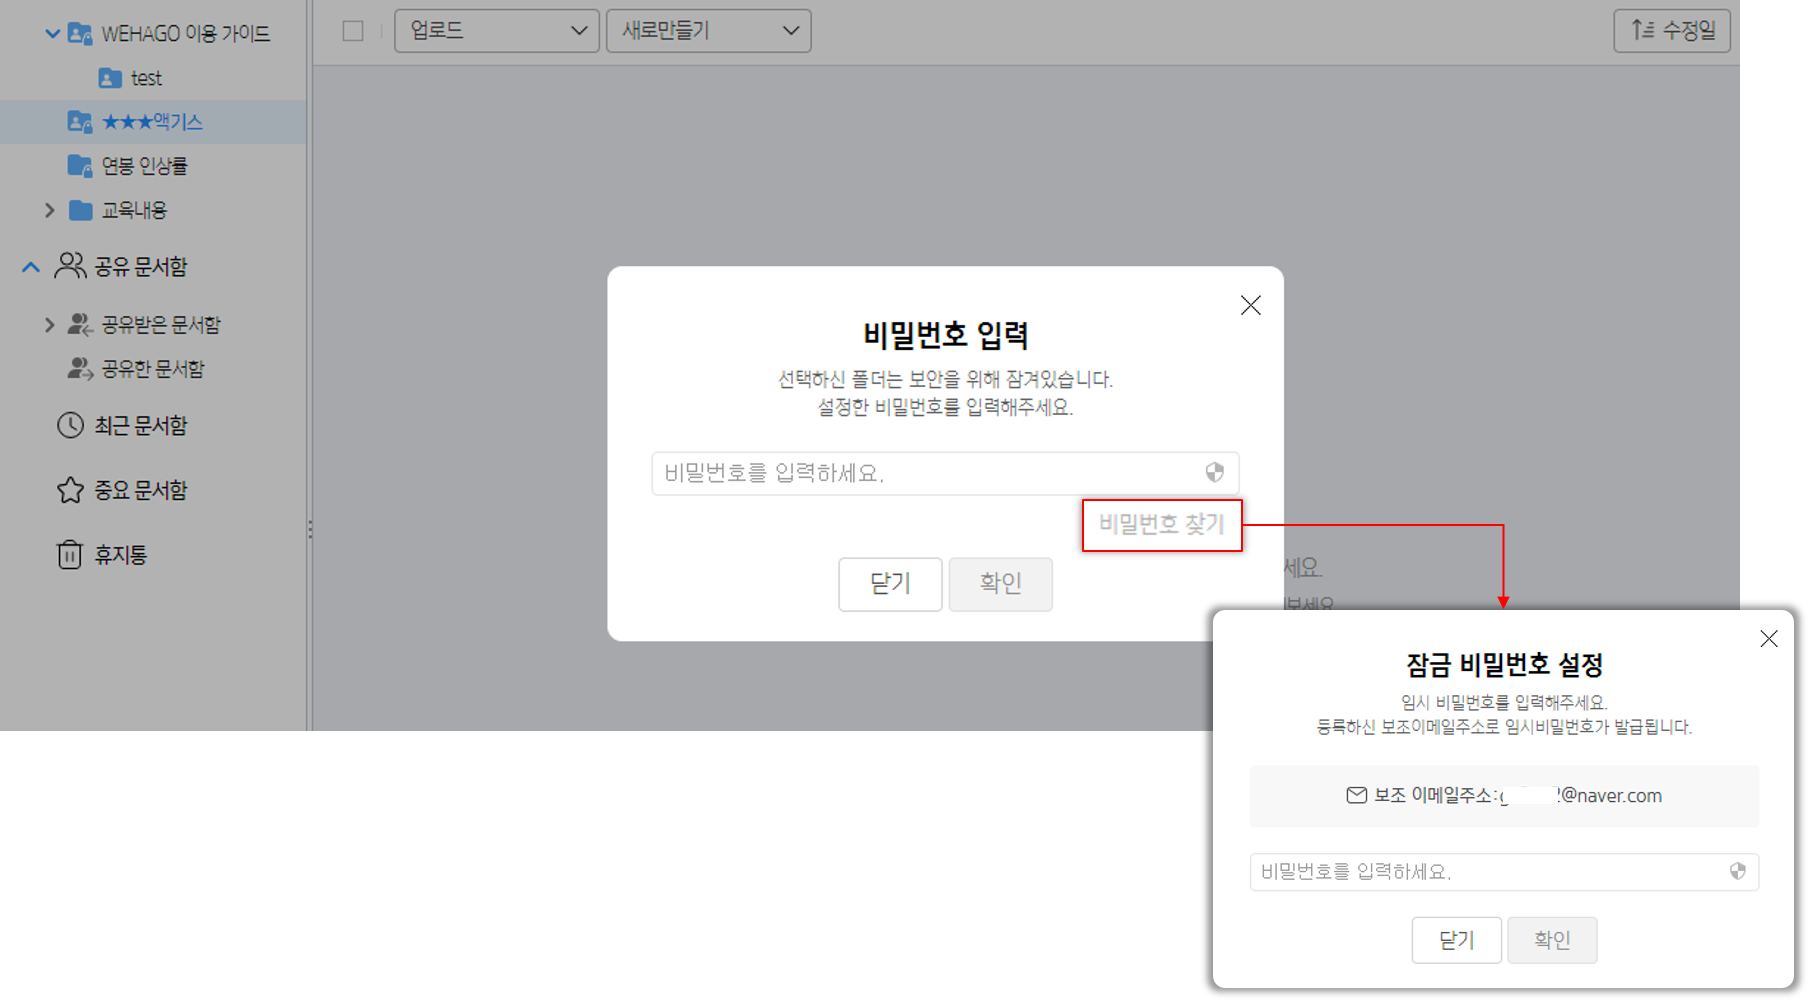Click the 공유 문서함 people icon

coord(70,266)
